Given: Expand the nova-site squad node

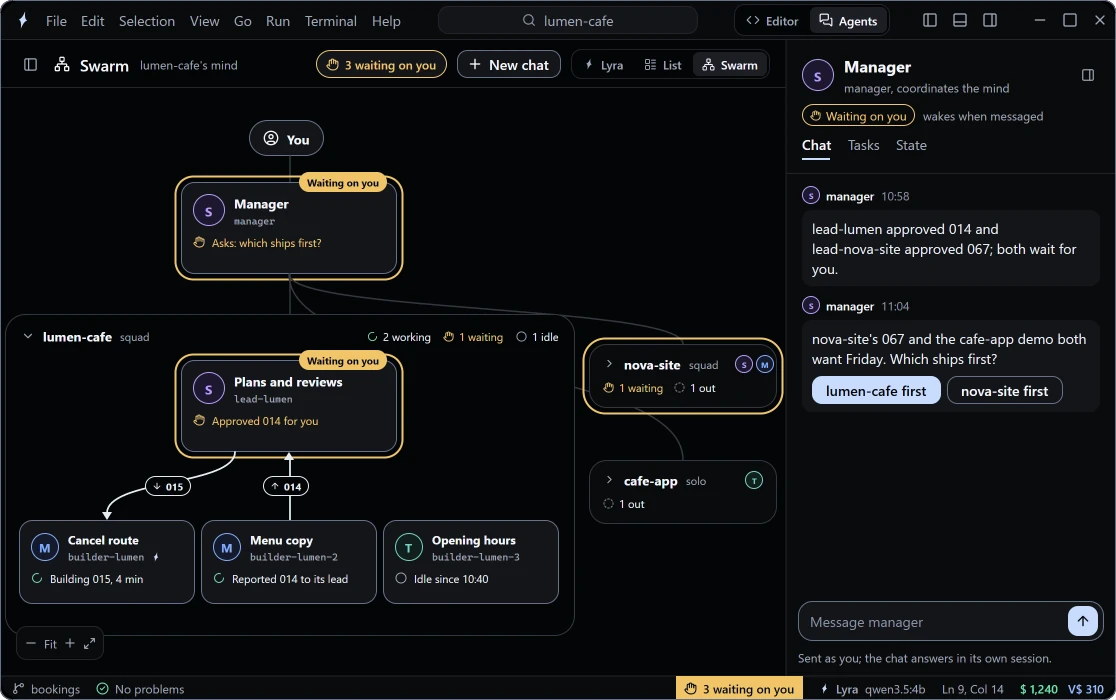Looking at the screenshot, I should 609,364.
